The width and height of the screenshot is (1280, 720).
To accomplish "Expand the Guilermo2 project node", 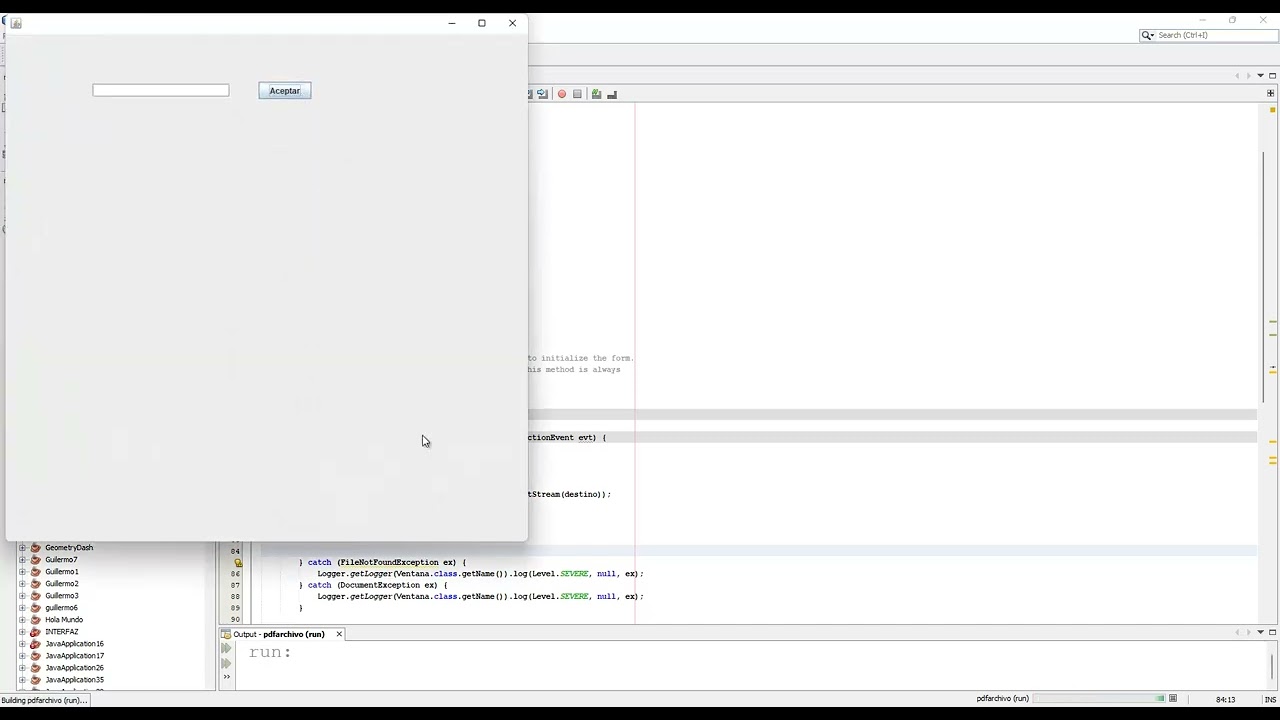I will (22, 584).
